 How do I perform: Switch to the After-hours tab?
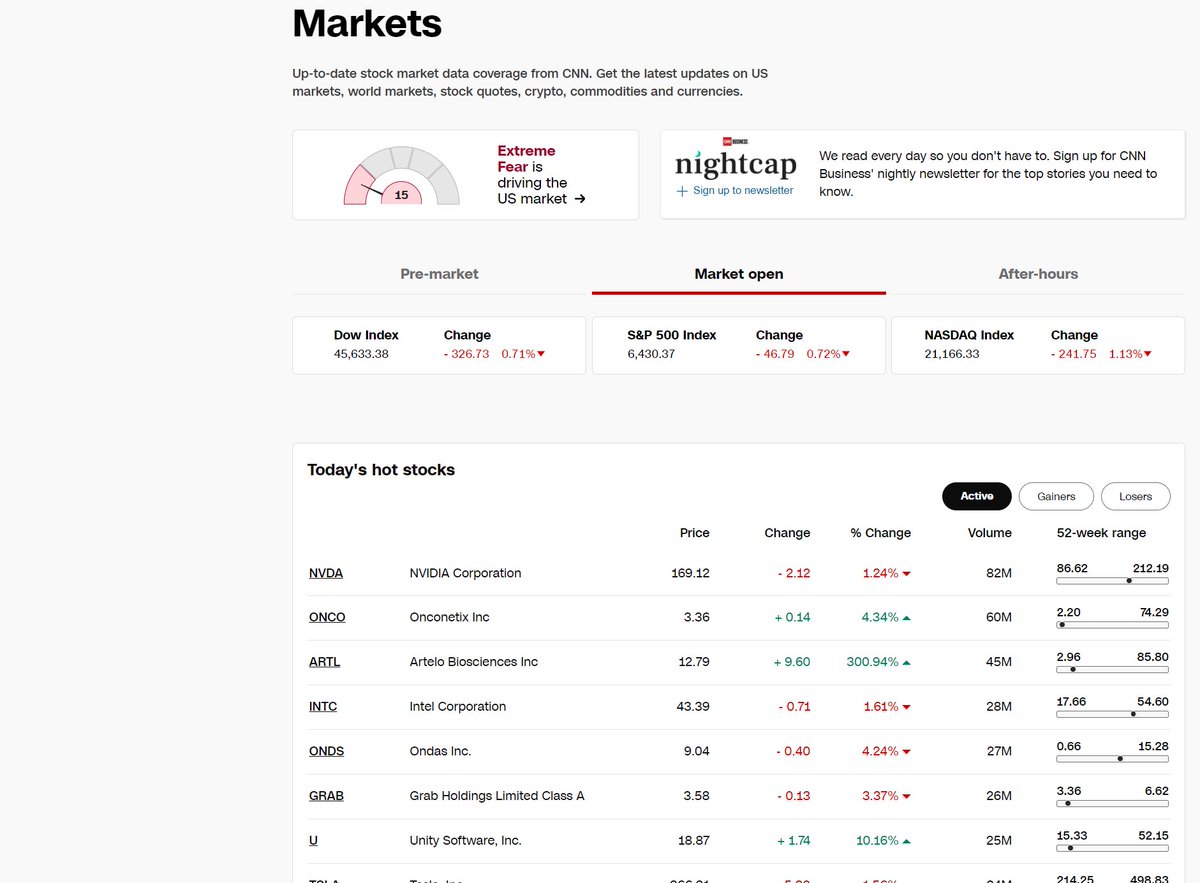point(1038,273)
